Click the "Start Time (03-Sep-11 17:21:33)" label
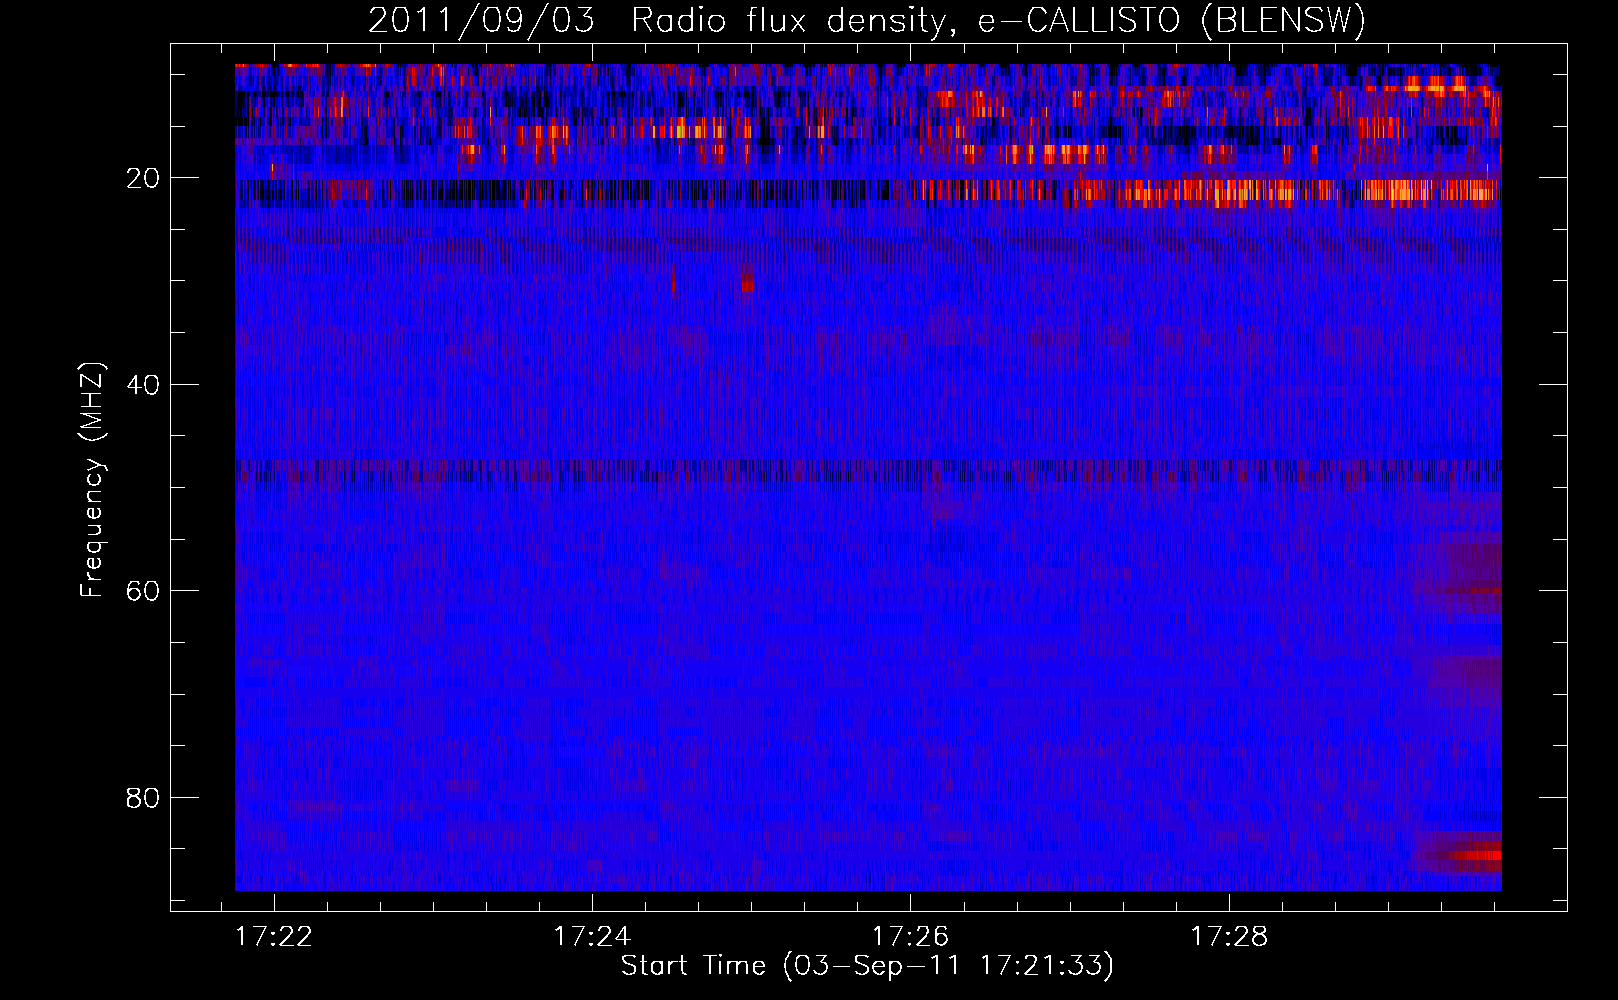The image size is (1618, 1000). 867,966
